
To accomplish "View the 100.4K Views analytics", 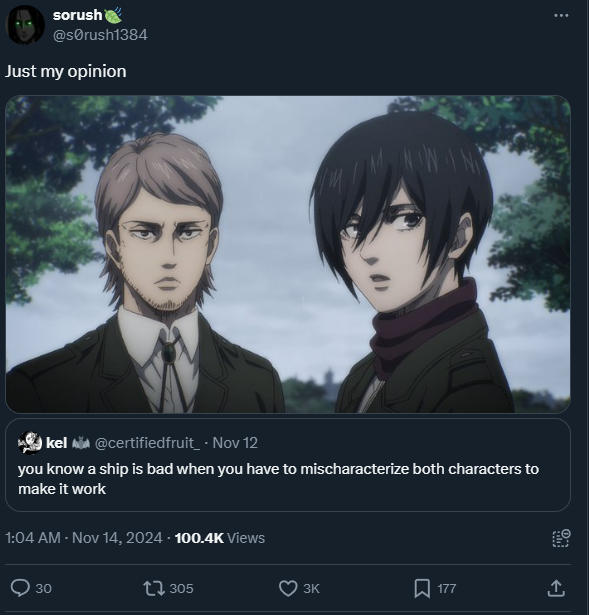I will 220,538.
